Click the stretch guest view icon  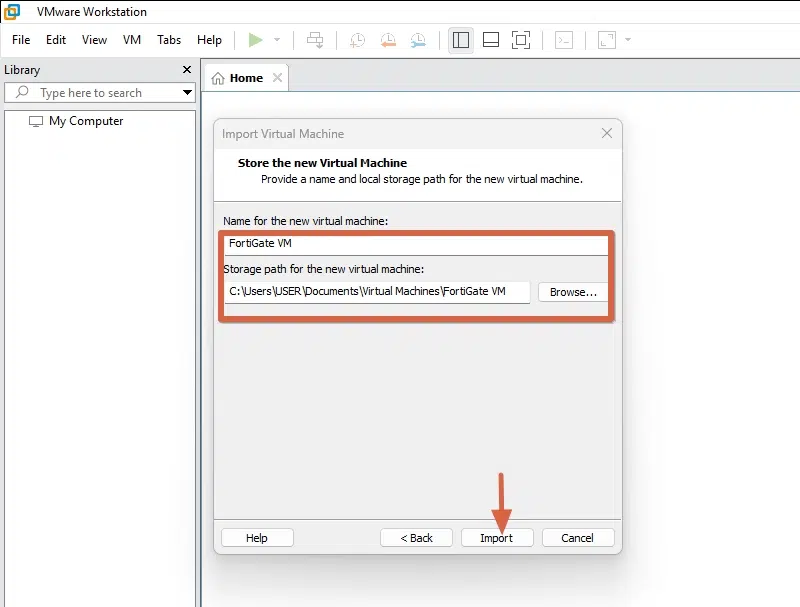tap(607, 40)
